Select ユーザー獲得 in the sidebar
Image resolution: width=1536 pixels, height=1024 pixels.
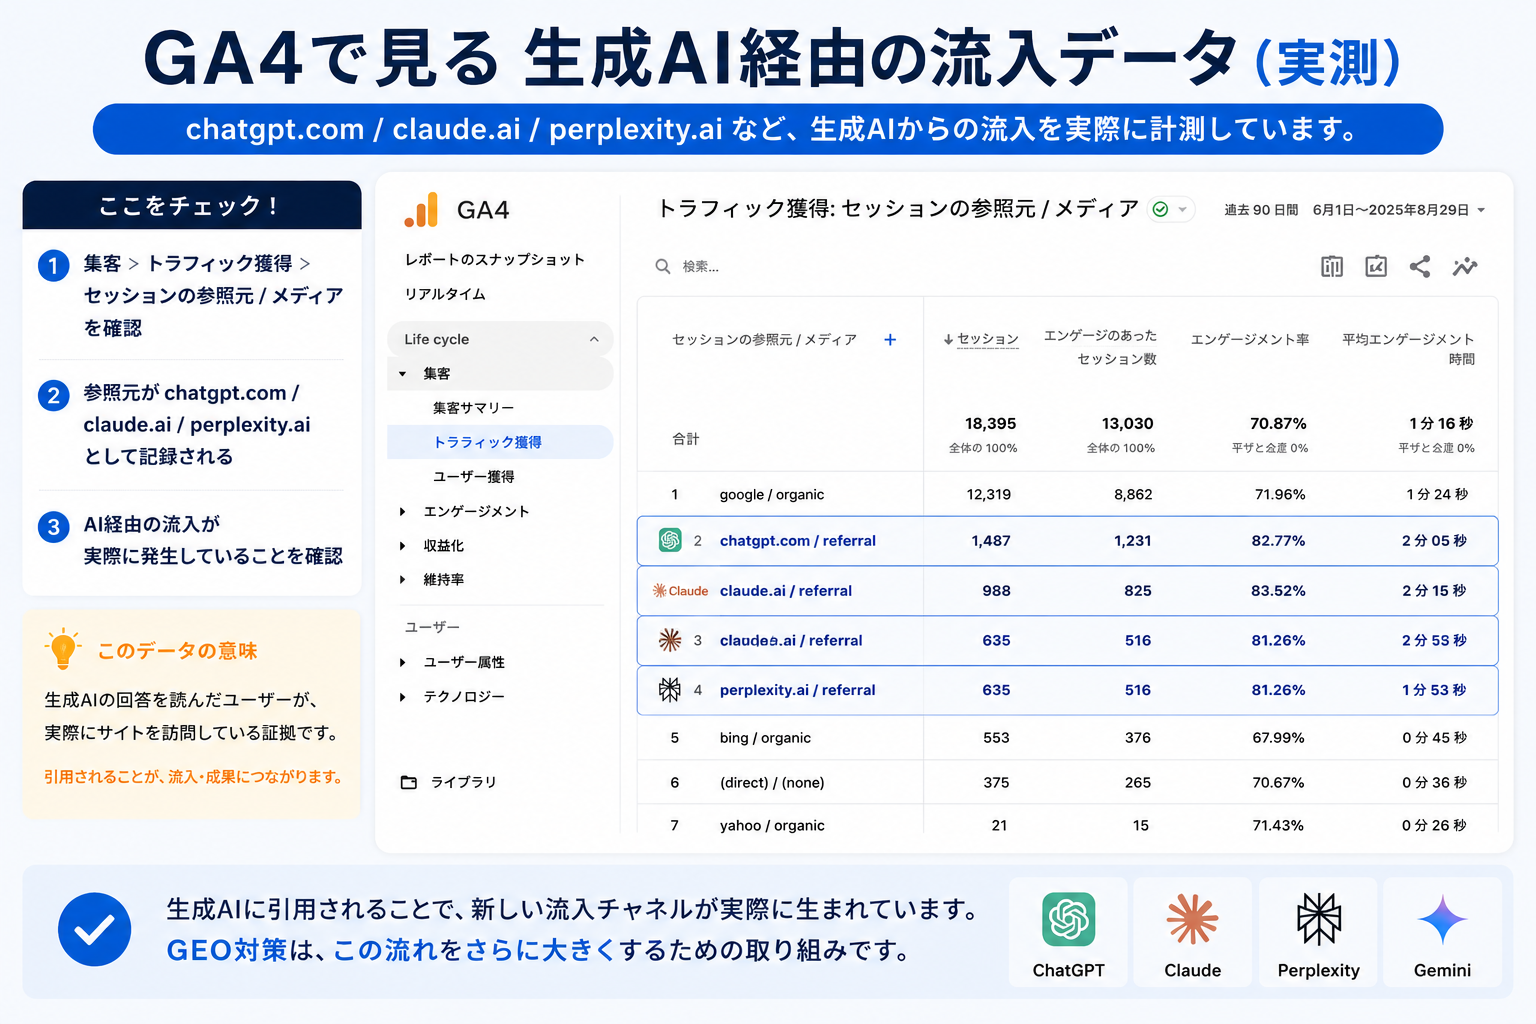tap(473, 477)
